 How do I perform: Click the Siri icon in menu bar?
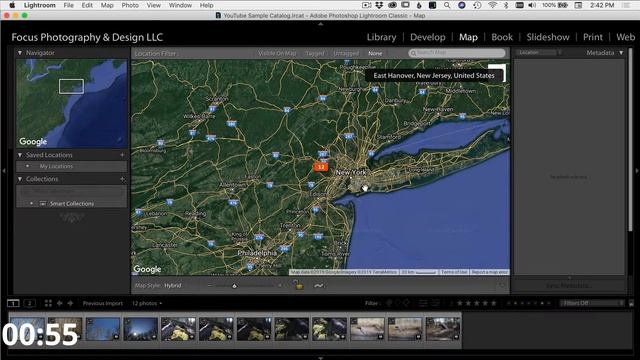tap(462, 5)
